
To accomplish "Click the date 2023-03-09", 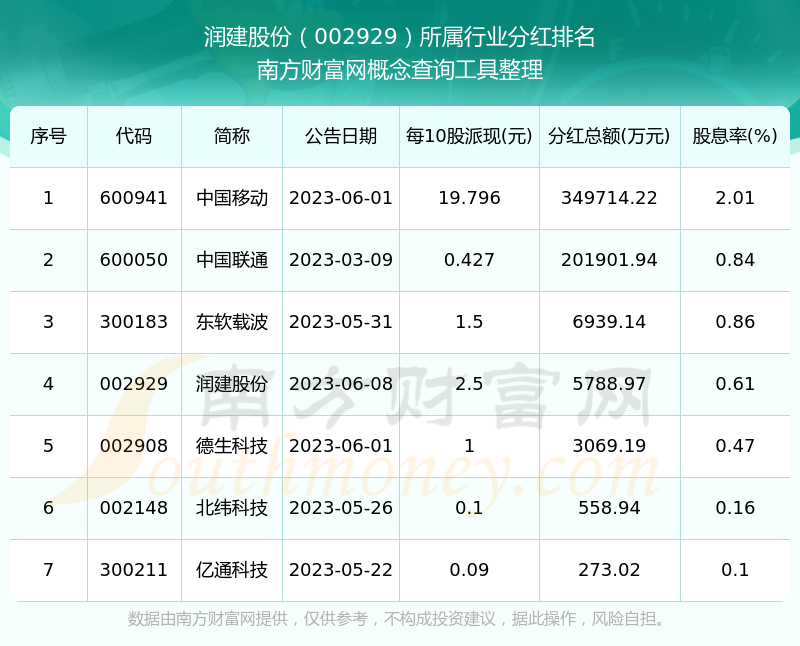I will click(x=341, y=260).
